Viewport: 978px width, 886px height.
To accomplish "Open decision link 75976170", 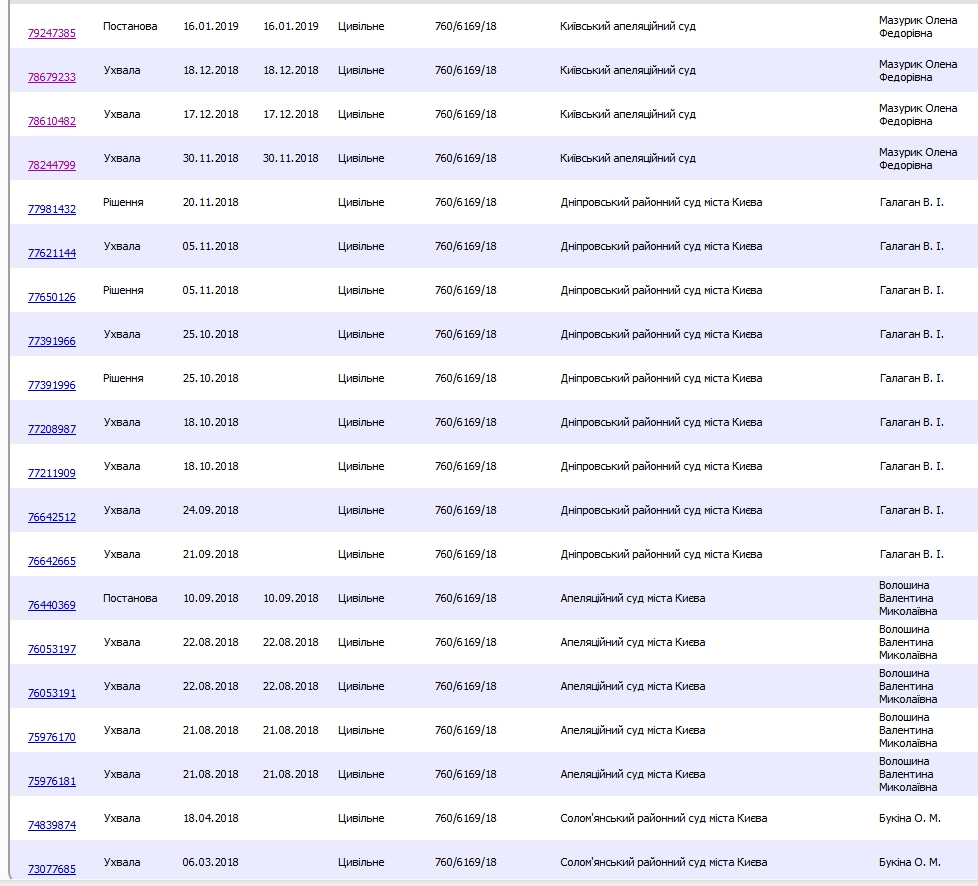I will [x=52, y=737].
